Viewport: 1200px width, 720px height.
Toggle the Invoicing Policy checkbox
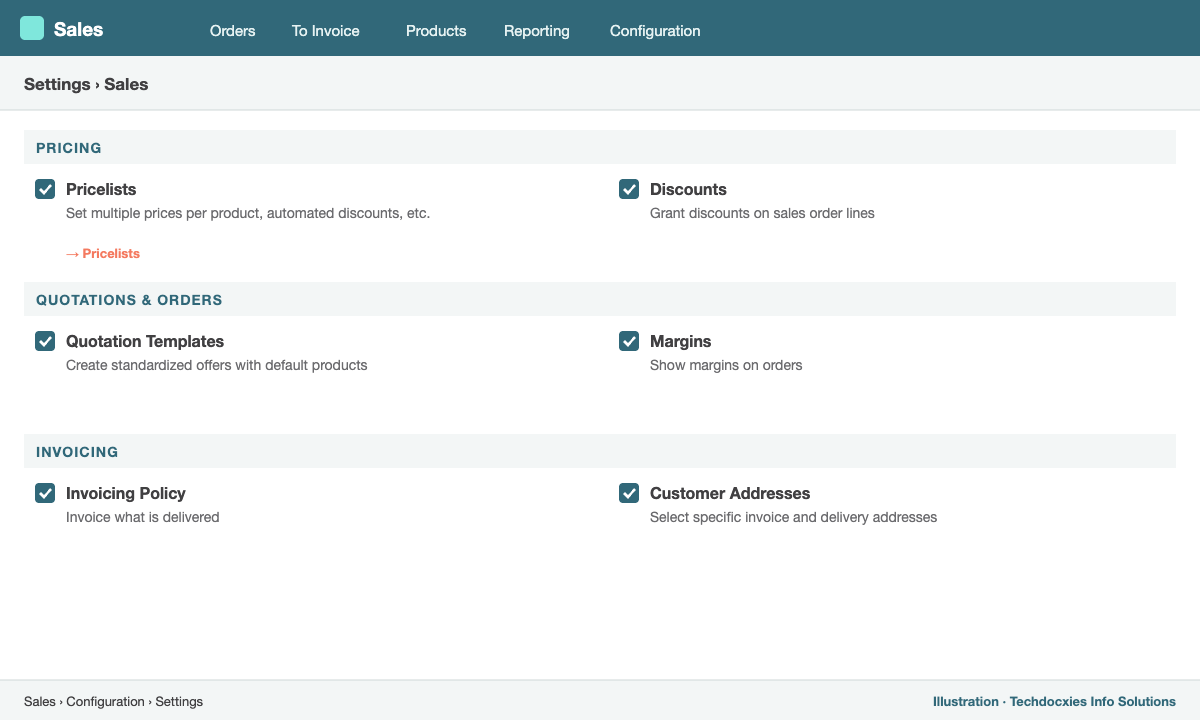45,493
